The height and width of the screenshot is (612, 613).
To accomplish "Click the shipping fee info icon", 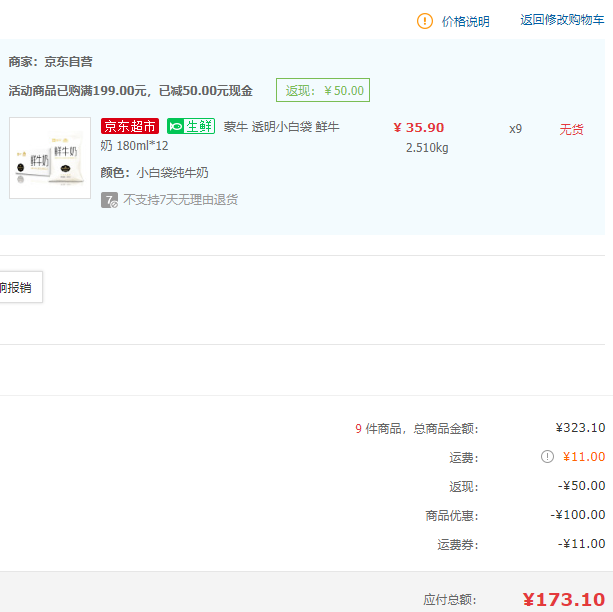I will point(547,456).
